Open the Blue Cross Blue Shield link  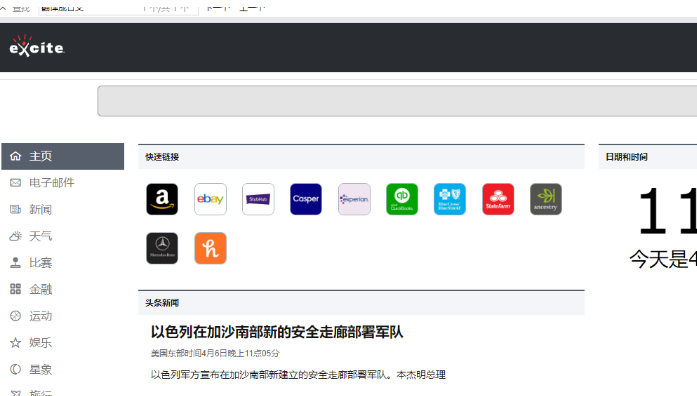pos(450,199)
